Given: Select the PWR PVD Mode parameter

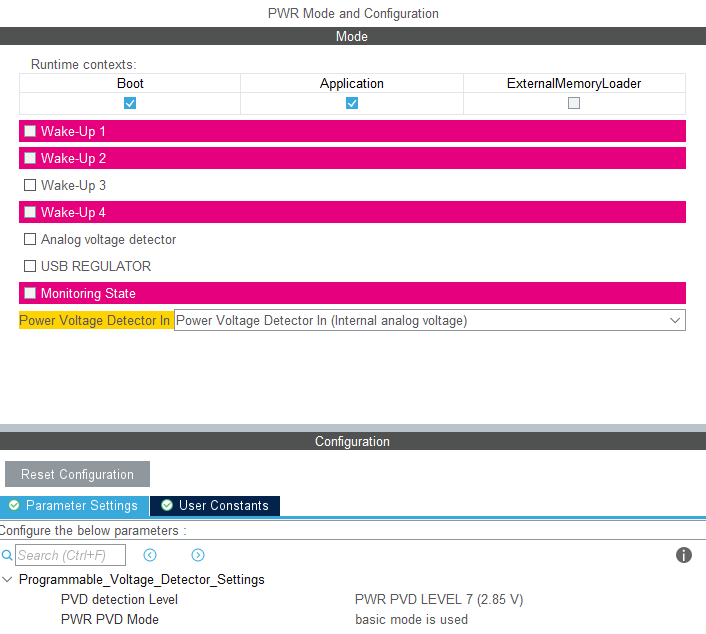Looking at the screenshot, I should (x=110, y=619).
